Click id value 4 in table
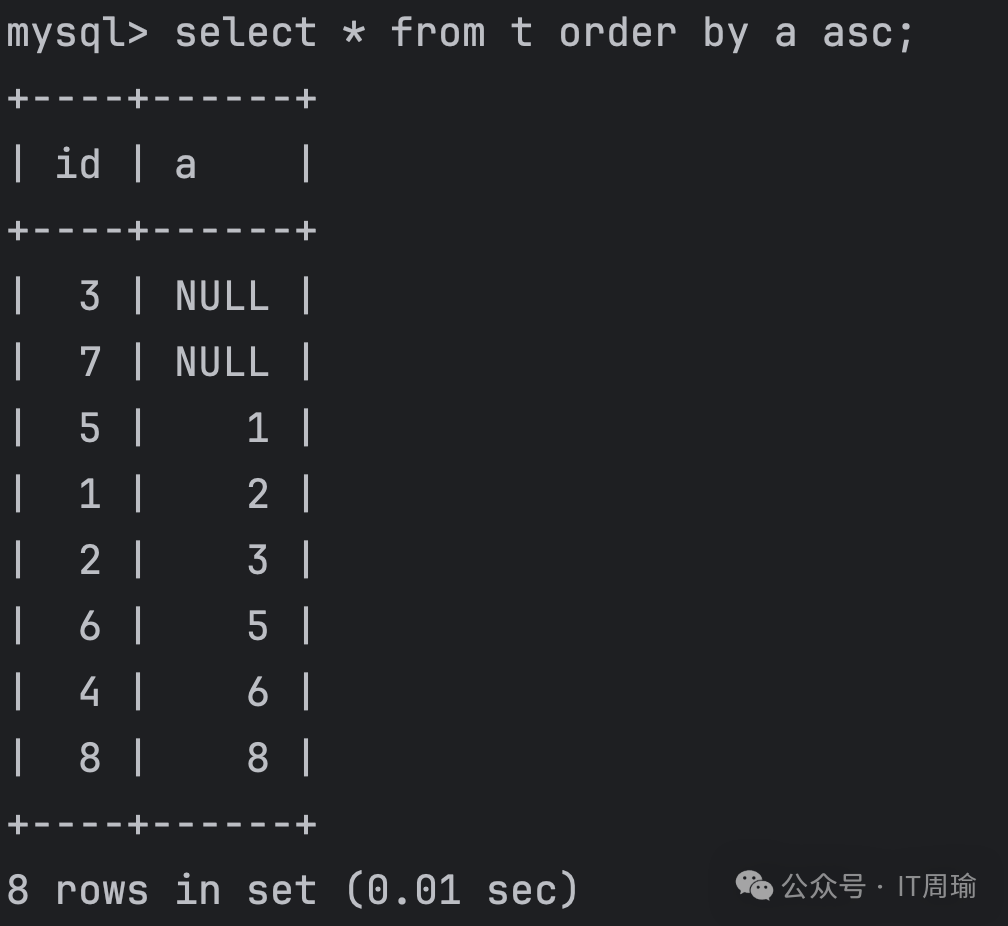This screenshot has height=926, width=1008. [x=90, y=692]
